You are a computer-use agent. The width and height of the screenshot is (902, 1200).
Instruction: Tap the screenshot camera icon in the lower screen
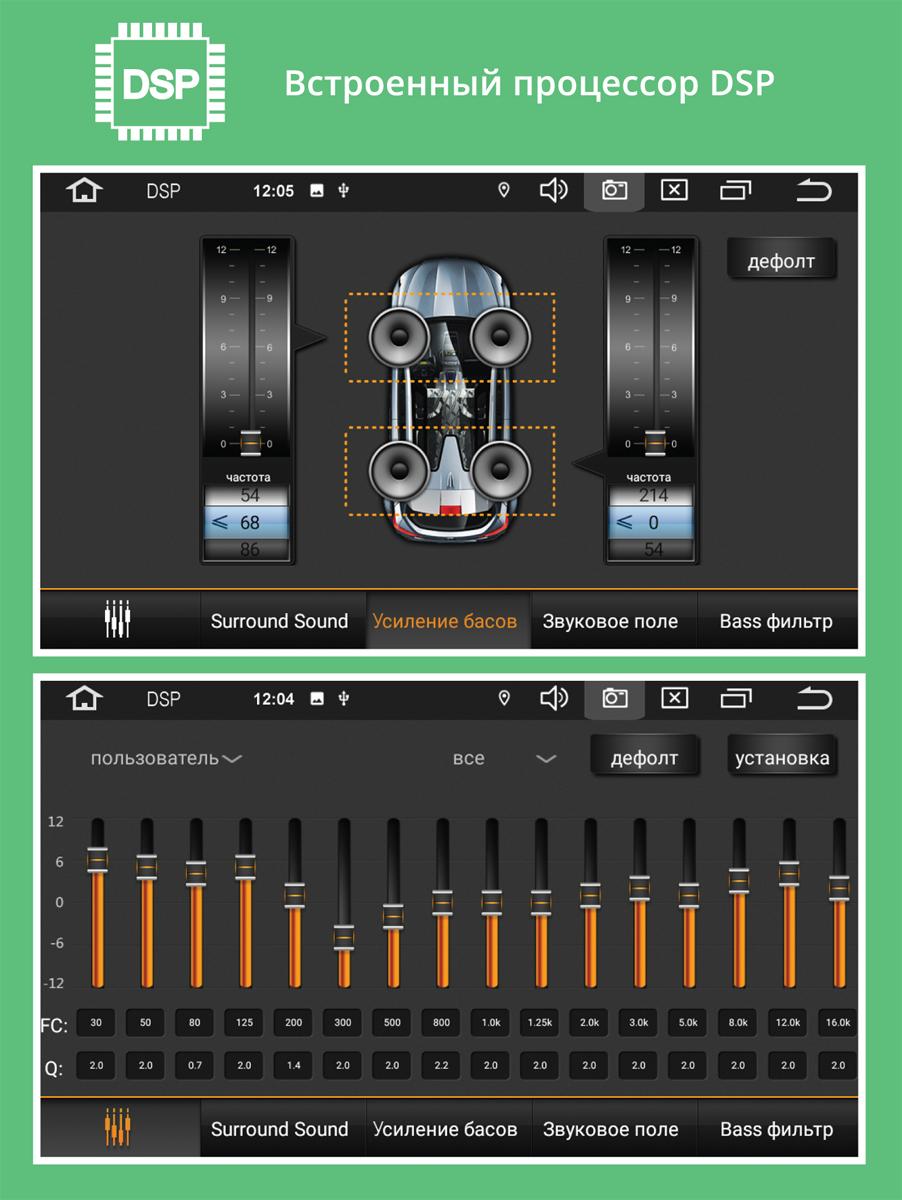[614, 698]
